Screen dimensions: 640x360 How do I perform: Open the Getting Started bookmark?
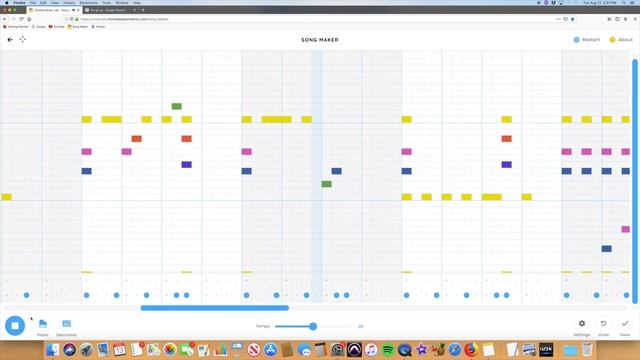16,27
